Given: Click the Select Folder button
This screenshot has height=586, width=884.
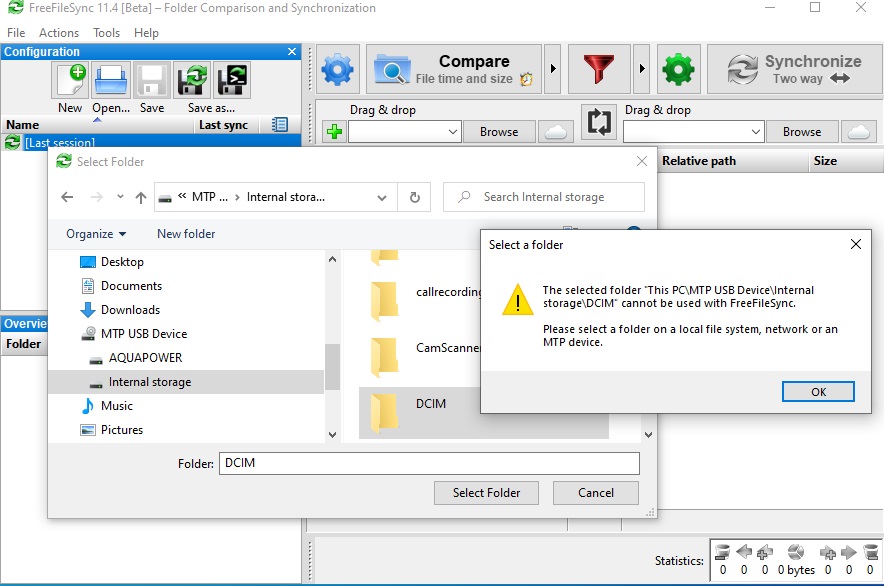Looking at the screenshot, I should (x=486, y=493).
